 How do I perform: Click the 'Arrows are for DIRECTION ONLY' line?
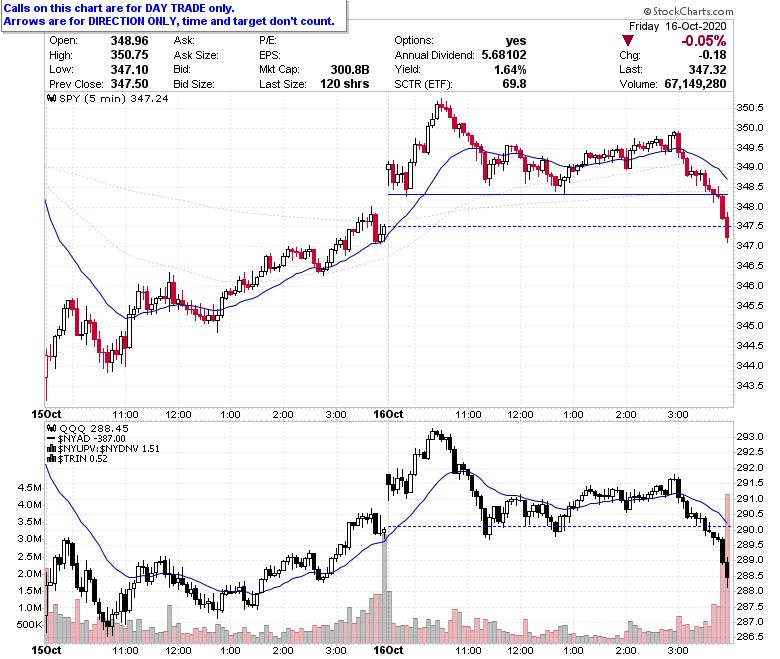coord(169,21)
